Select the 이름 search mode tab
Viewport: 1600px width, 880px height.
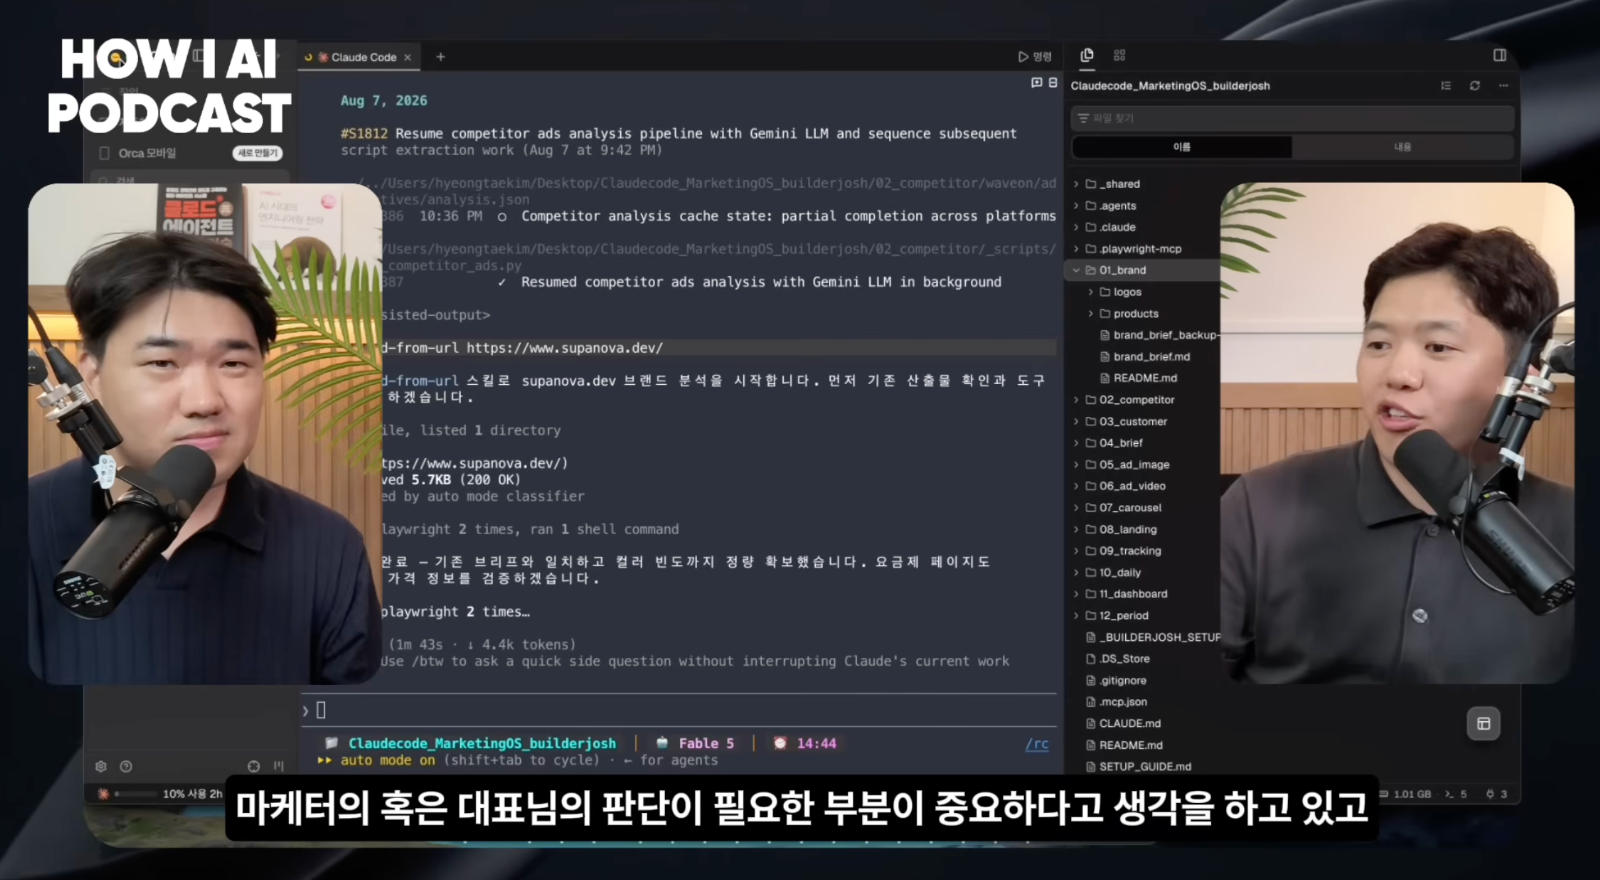[1182, 147]
